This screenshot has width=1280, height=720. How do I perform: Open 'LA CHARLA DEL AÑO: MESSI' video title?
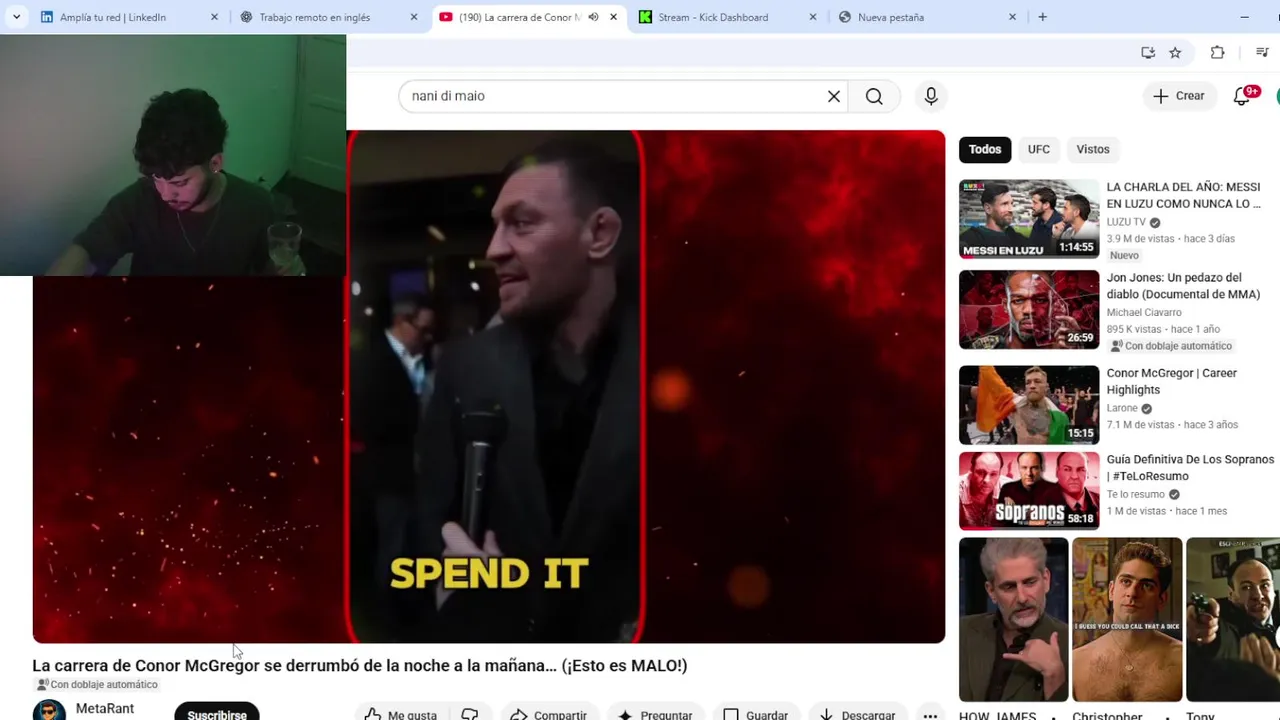[1183, 195]
